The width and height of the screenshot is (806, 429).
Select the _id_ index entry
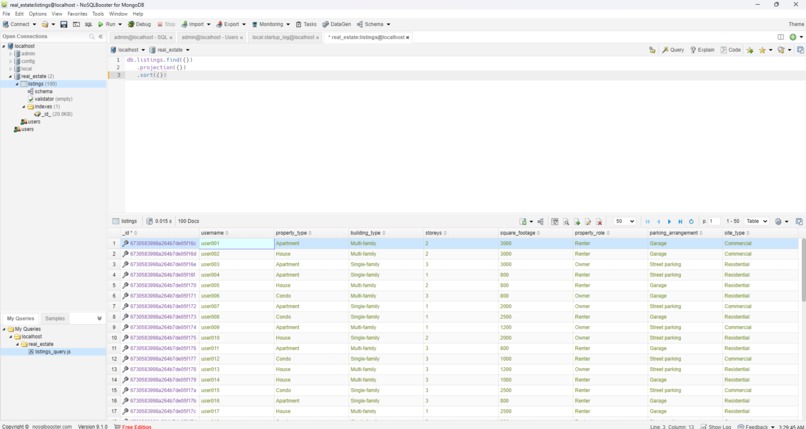pyautogui.click(x=53, y=114)
